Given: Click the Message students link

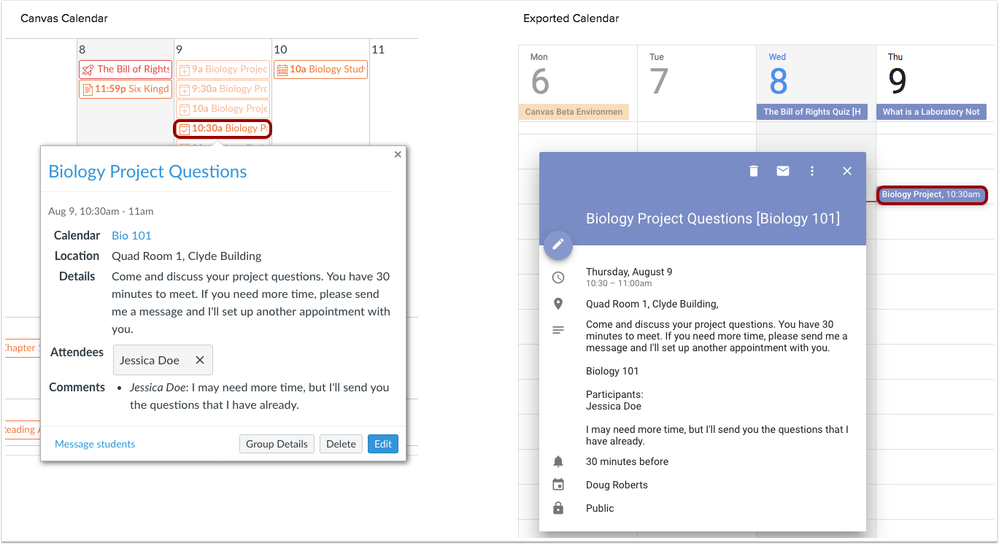Looking at the screenshot, I should click(95, 444).
